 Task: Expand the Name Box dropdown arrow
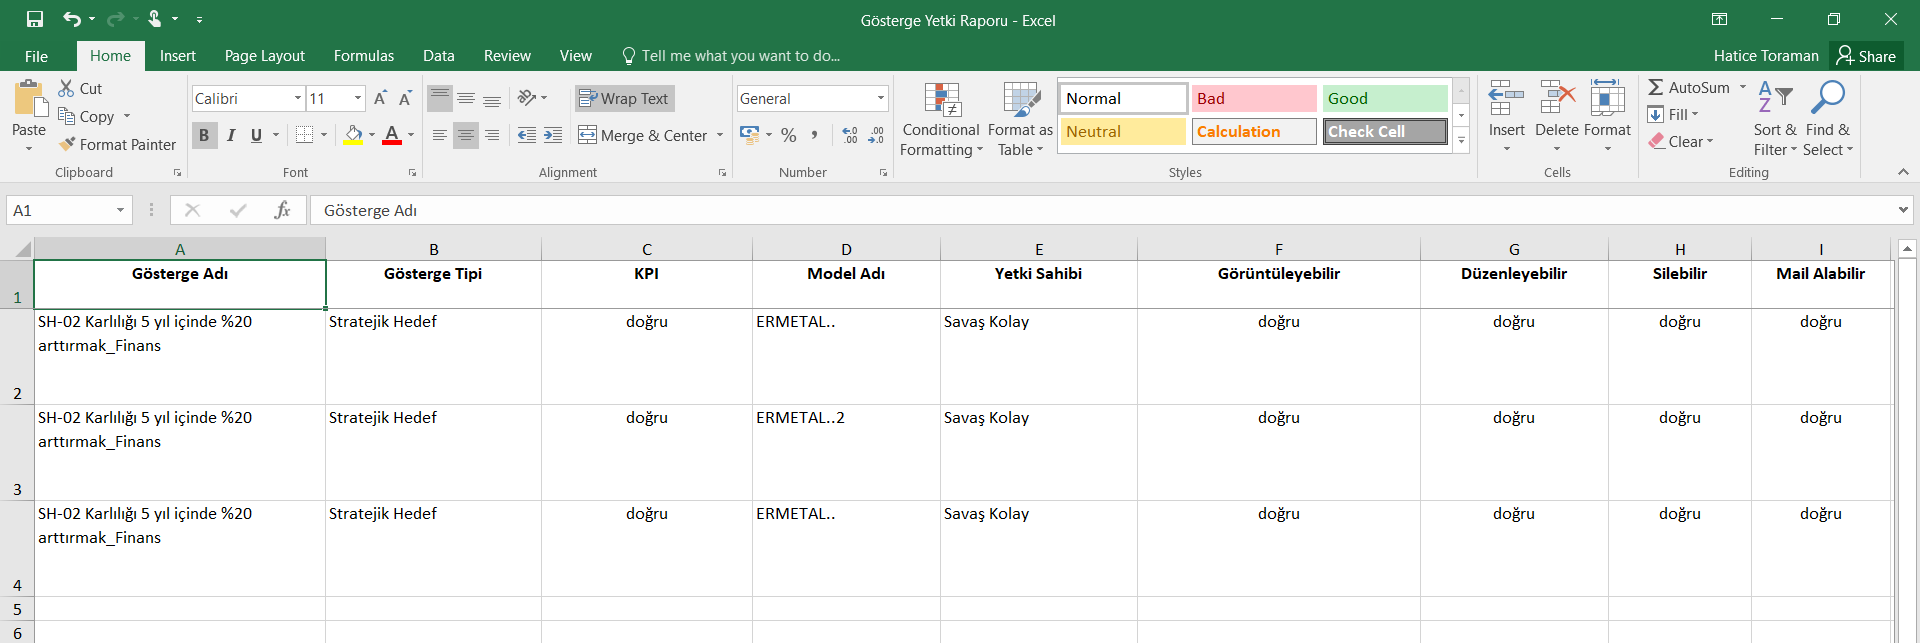[120, 210]
